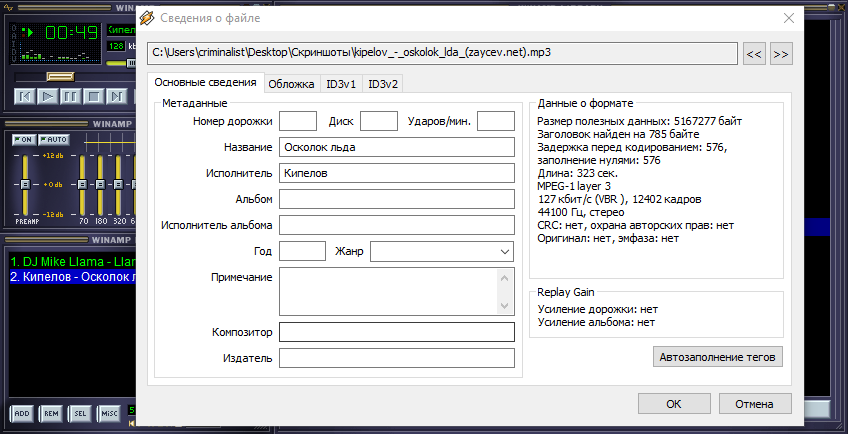Click the previous file '<<' button
The width and height of the screenshot is (848, 434).
point(756,53)
